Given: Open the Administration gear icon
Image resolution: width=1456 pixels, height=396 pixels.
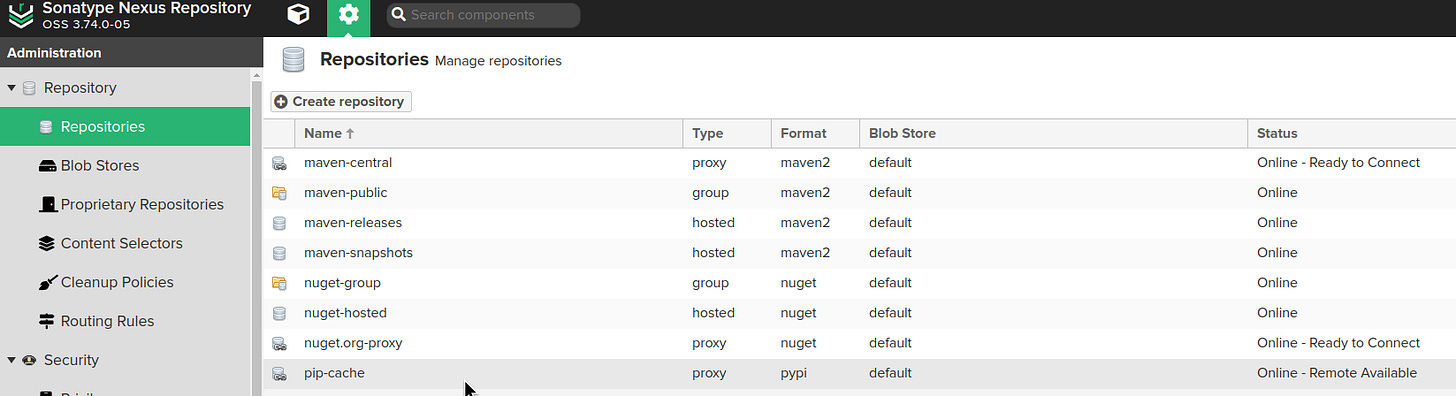Looking at the screenshot, I should [x=348, y=15].
